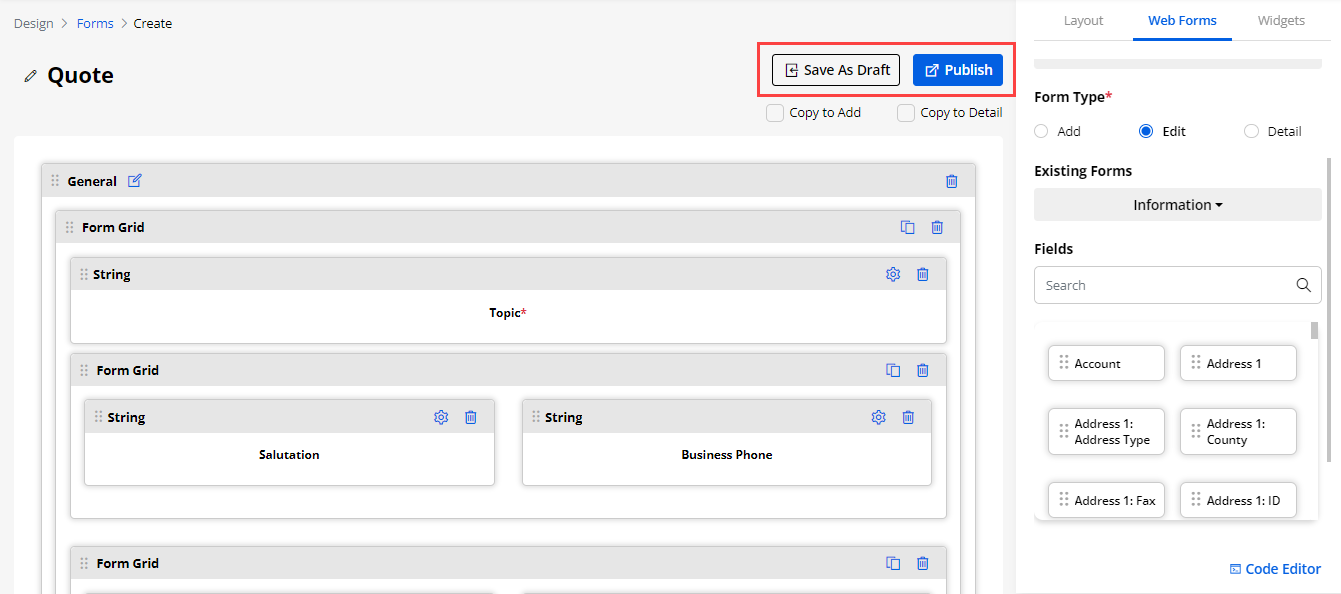The width and height of the screenshot is (1341, 594).
Task: Click the Publish button
Action: pos(957,70)
